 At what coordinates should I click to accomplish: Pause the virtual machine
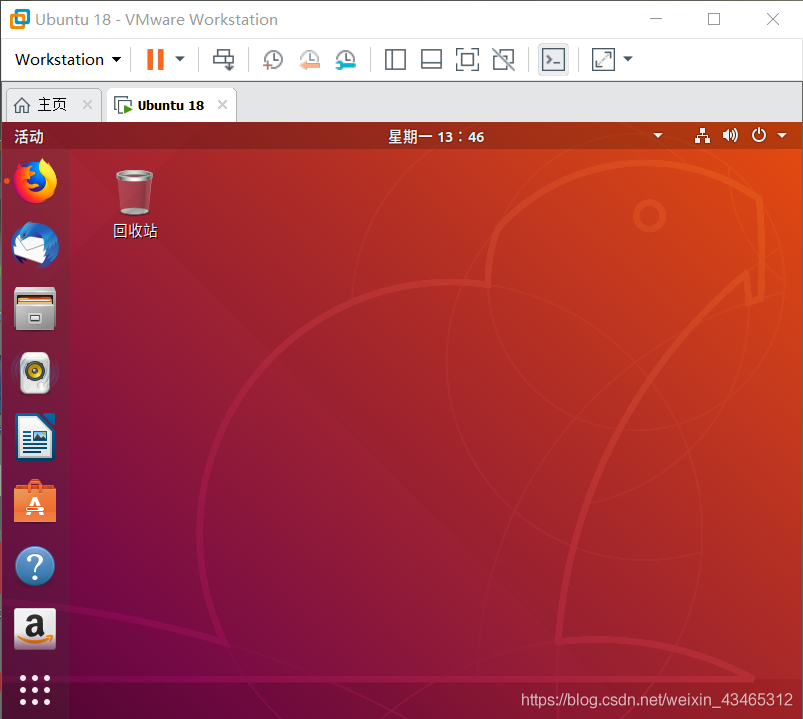click(x=155, y=59)
